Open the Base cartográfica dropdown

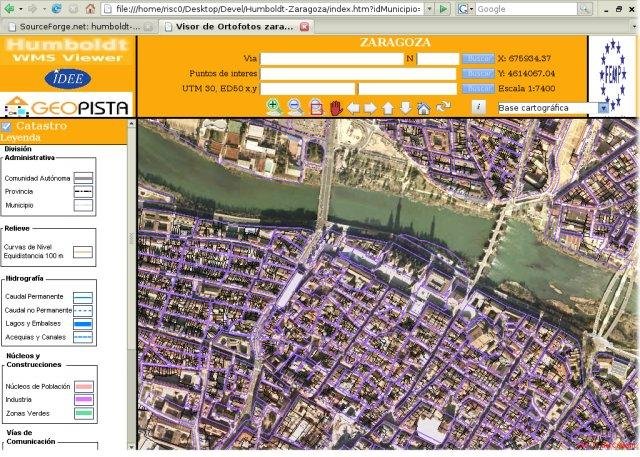[x=603, y=108]
